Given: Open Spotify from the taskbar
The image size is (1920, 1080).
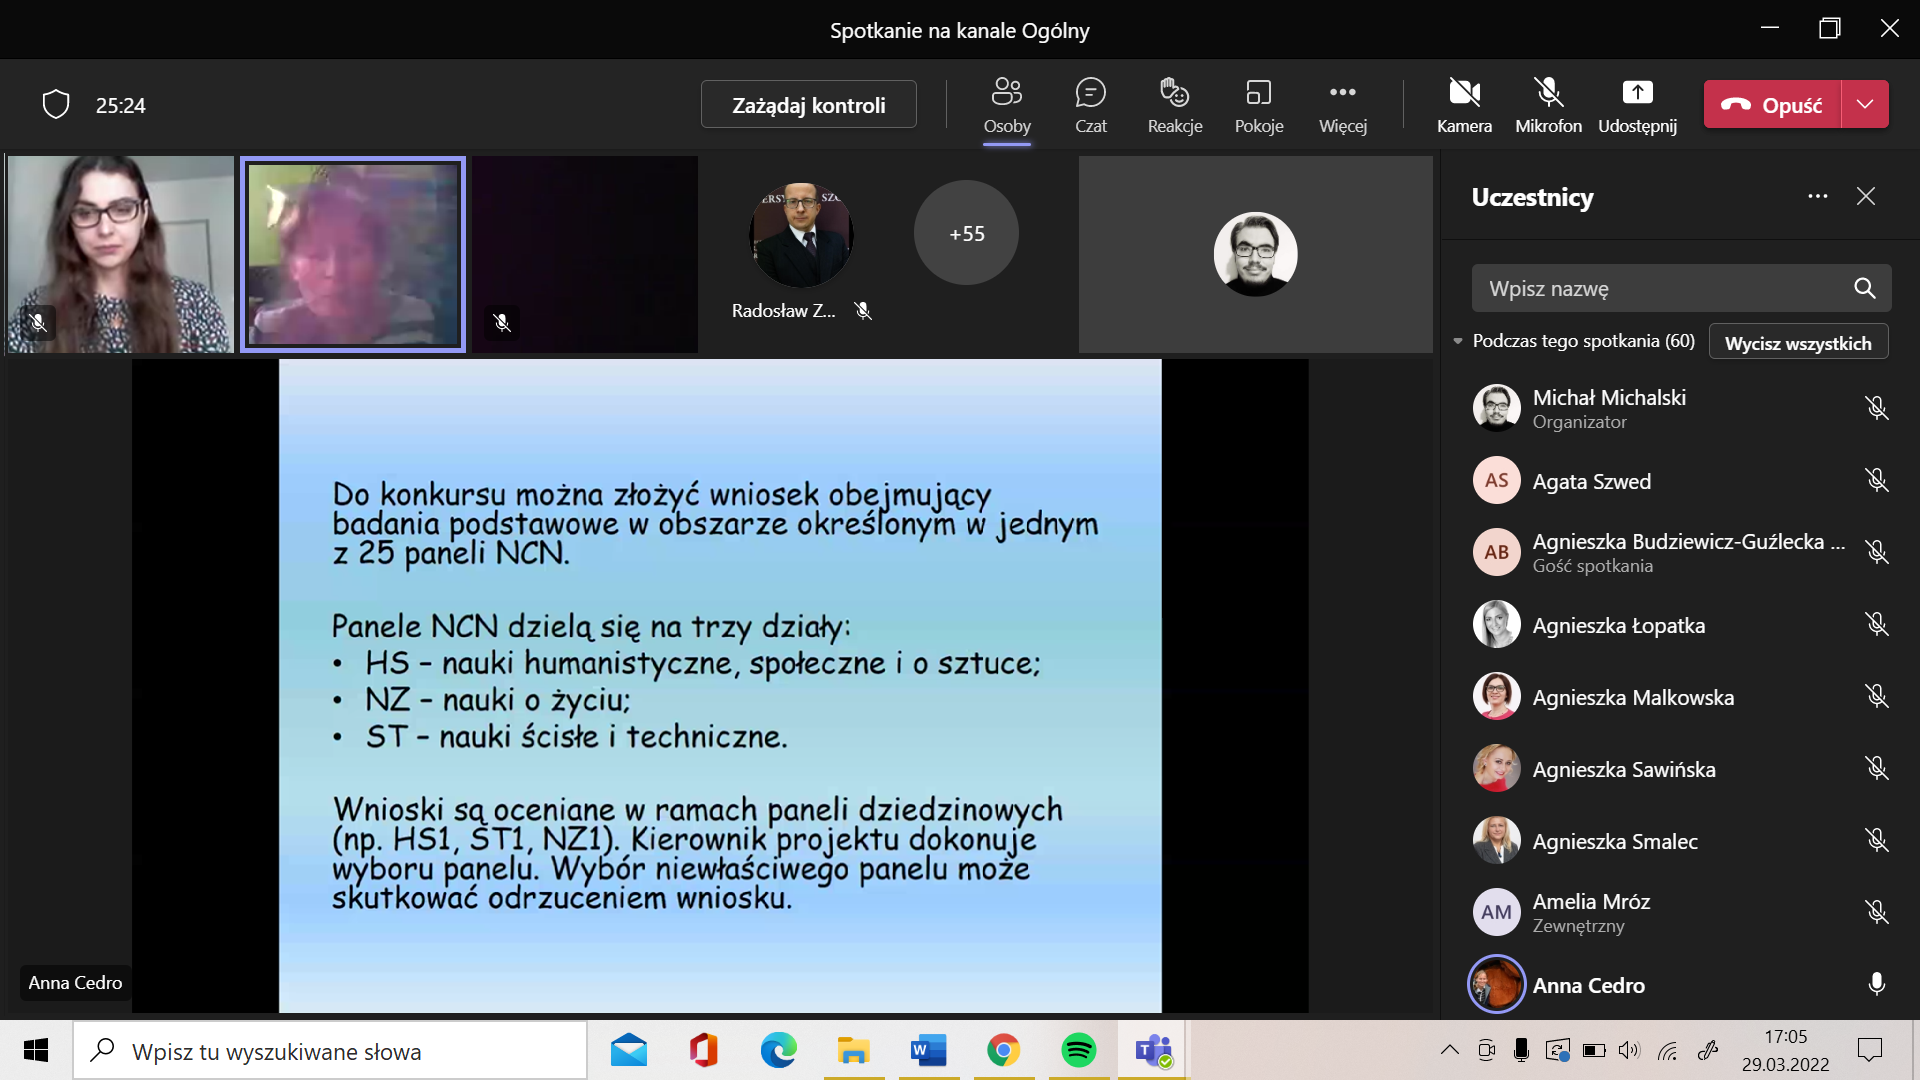Looking at the screenshot, I should [1078, 1051].
